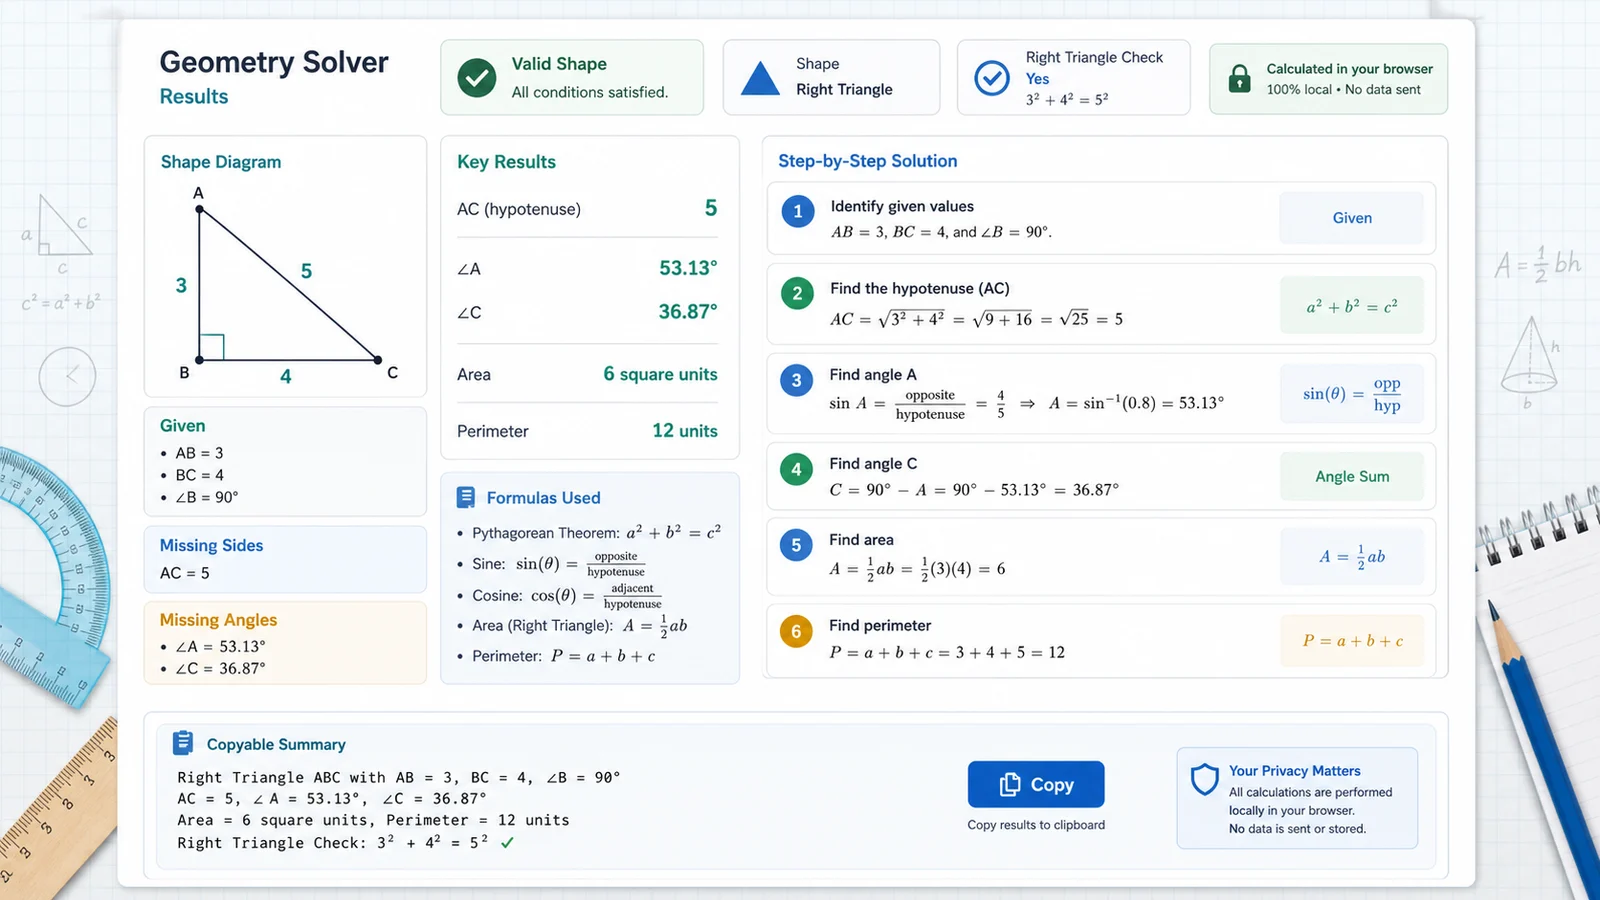1600x900 pixels.
Task: Click the step 6 number badge
Action: point(796,631)
